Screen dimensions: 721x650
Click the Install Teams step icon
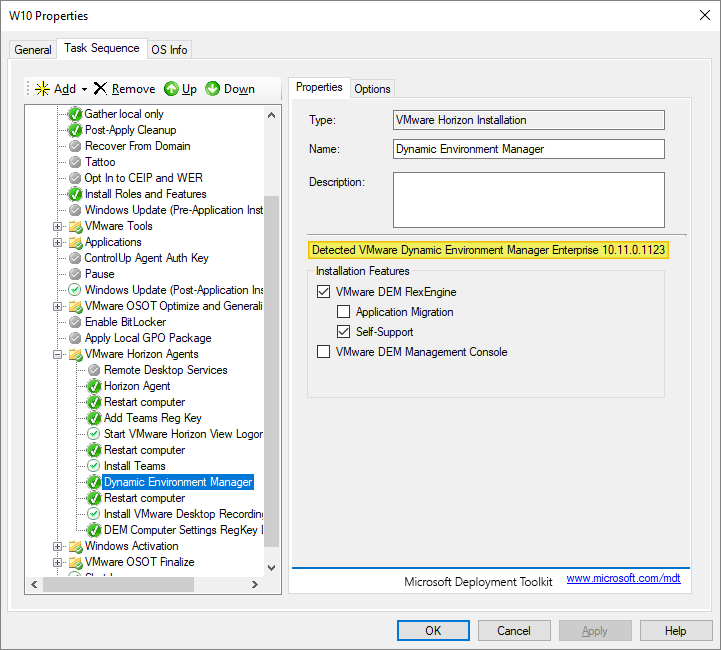pyautogui.click(x=94, y=466)
